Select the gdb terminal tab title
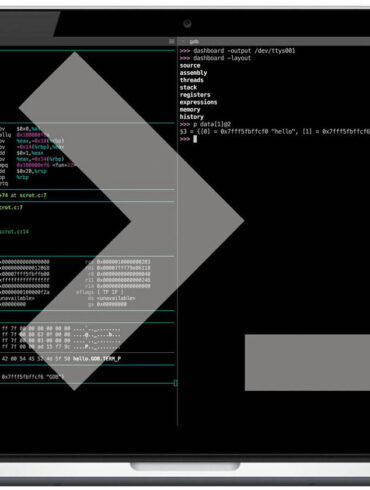The width and height of the screenshot is (370, 490). coord(194,42)
